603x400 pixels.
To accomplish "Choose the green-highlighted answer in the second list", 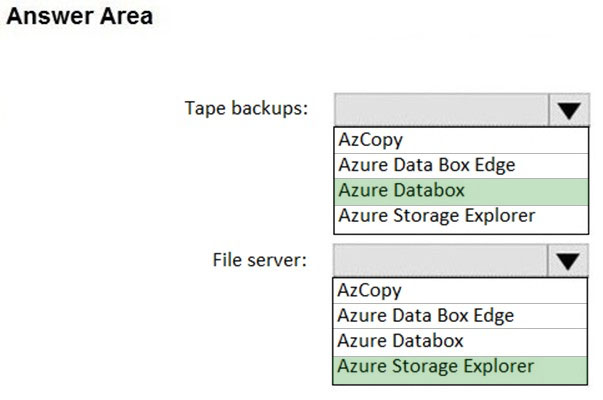I will pos(460,370).
